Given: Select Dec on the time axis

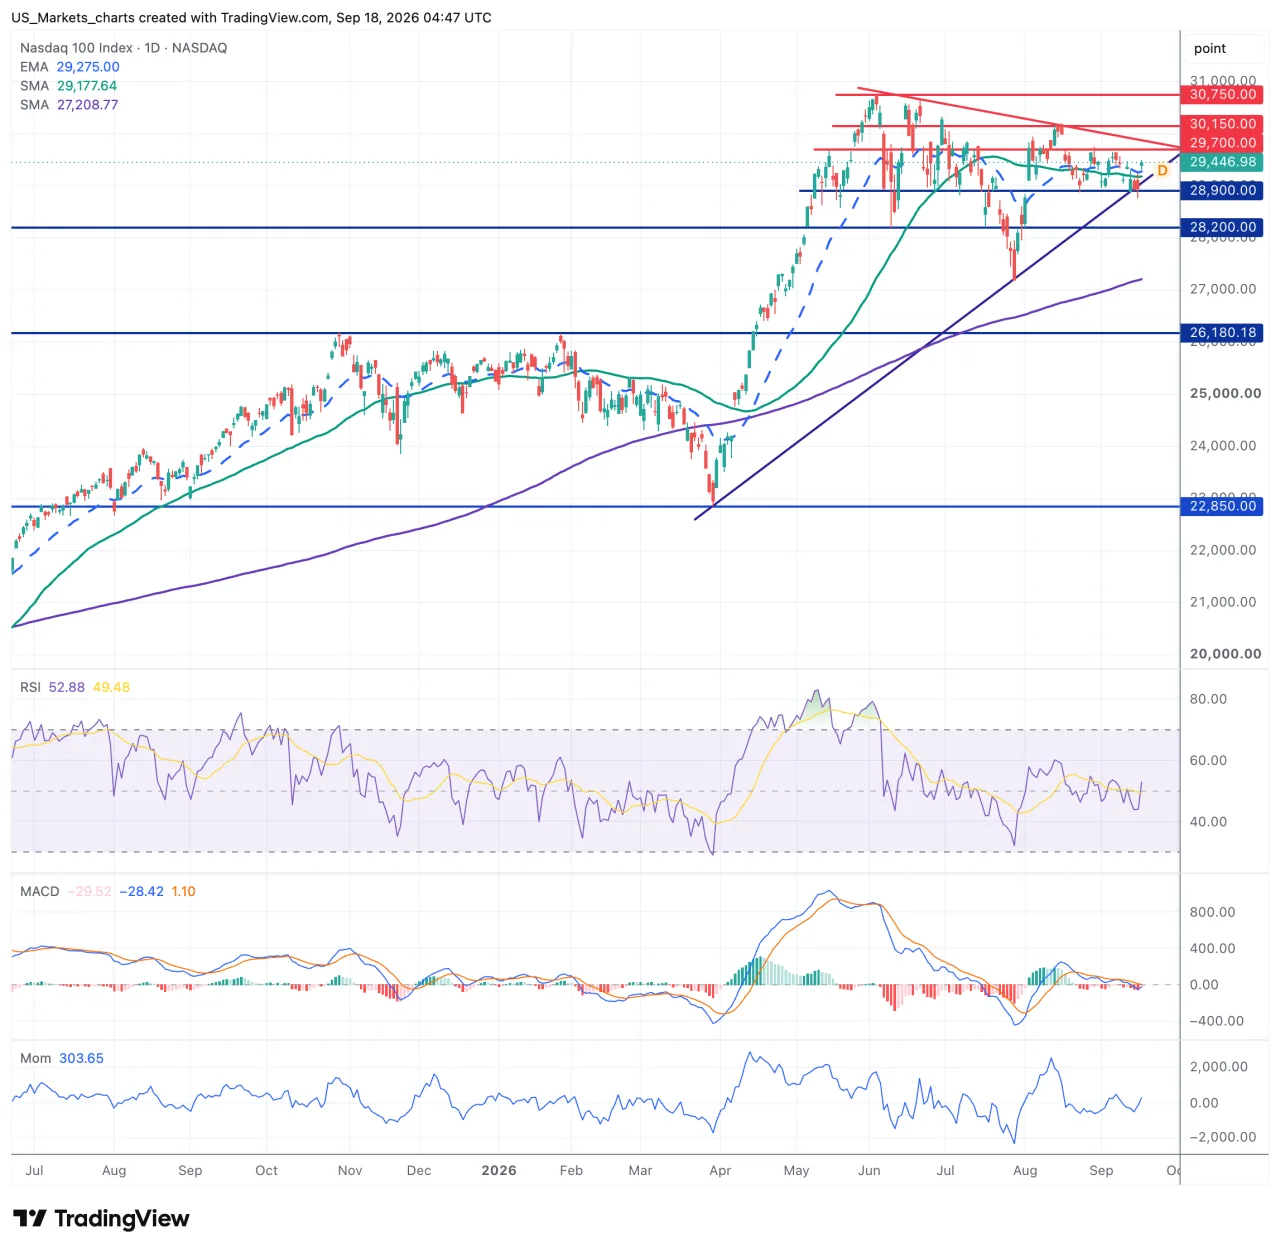Looking at the screenshot, I should 419,1171.
